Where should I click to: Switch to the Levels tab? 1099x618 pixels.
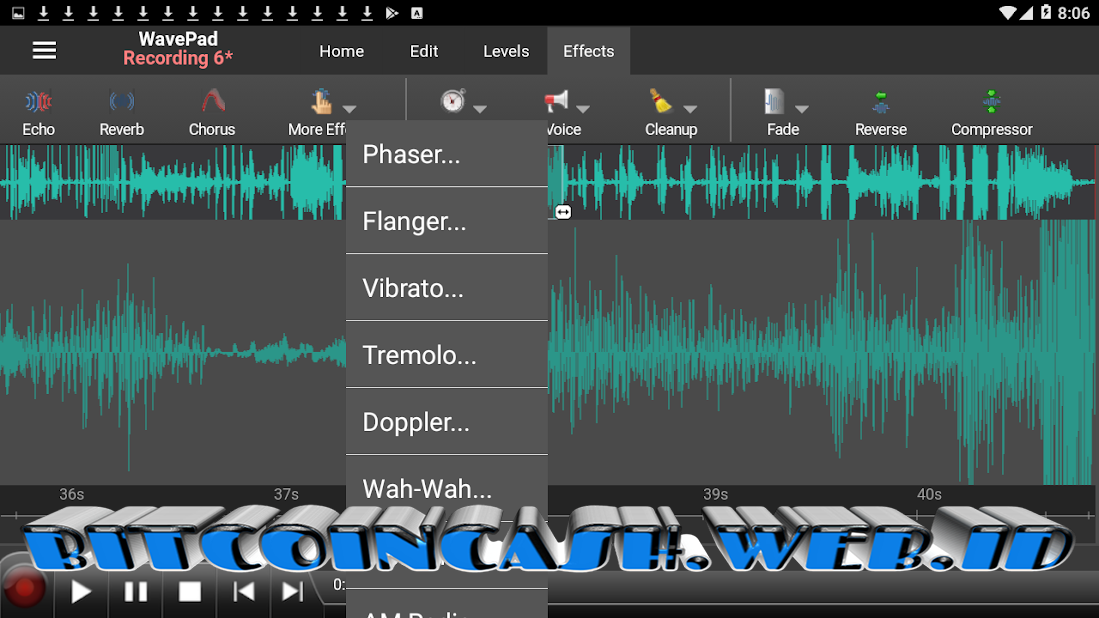coord(506,51)
